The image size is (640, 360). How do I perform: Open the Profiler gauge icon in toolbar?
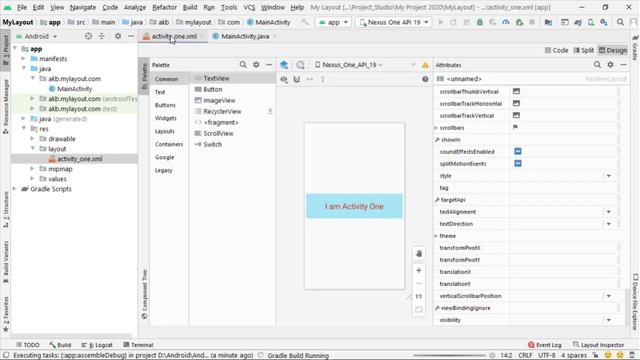506,22
